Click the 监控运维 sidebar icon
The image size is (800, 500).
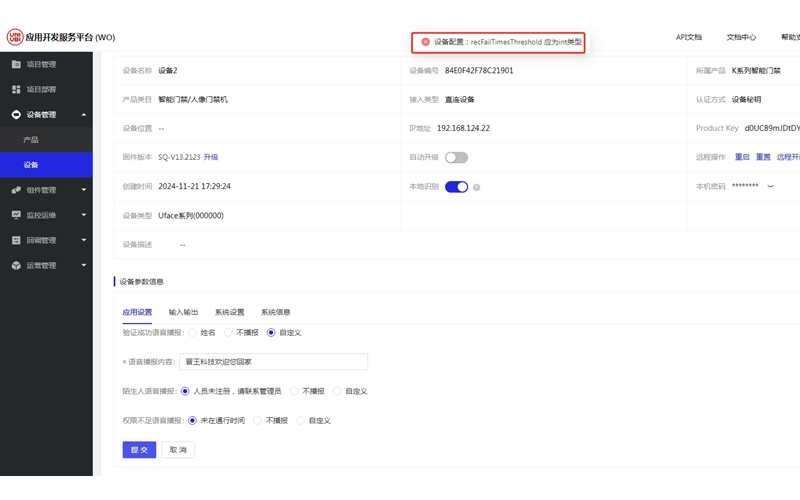(16, 215)
